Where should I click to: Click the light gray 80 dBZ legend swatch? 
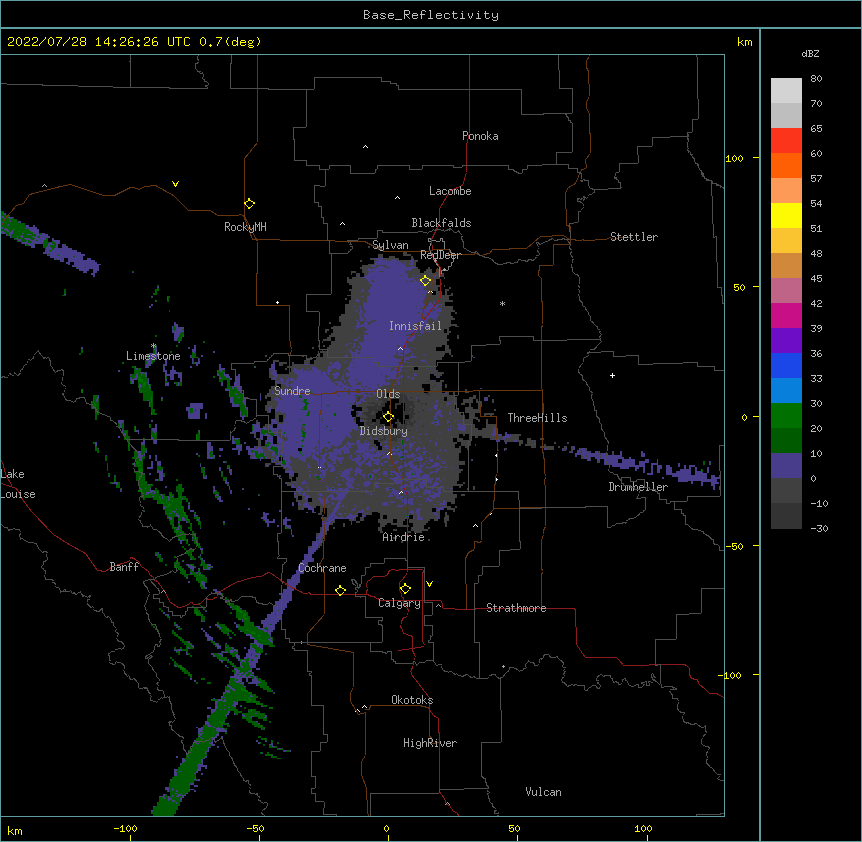click(786, 91)
